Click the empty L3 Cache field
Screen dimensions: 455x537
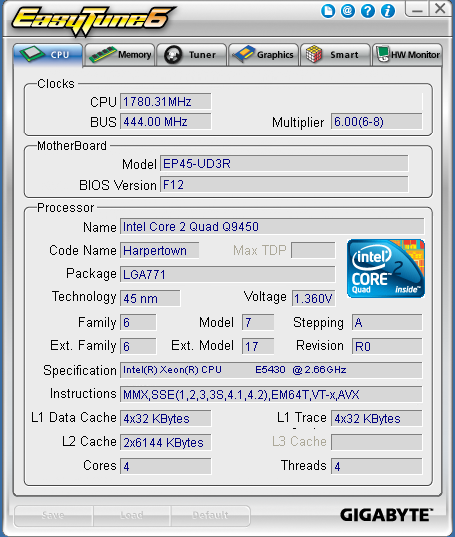tap(376, 442)
